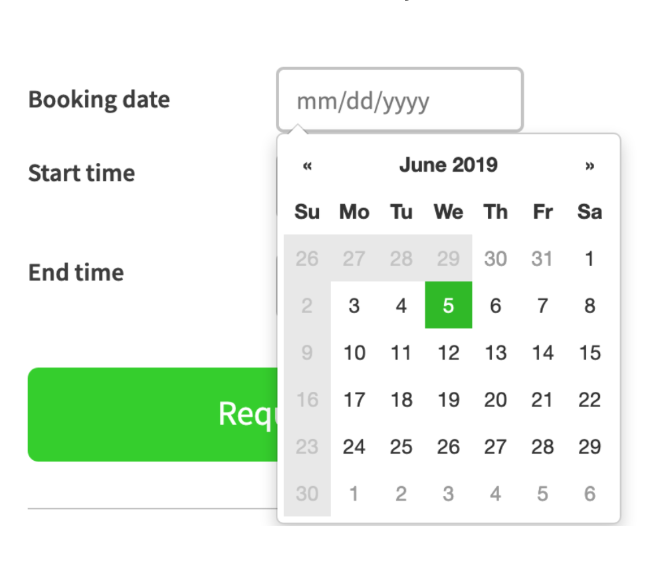The width and height of the screenshot is (662, 570).
Task: Select May 31 in the calendar
Action: (x=542, y=259)
